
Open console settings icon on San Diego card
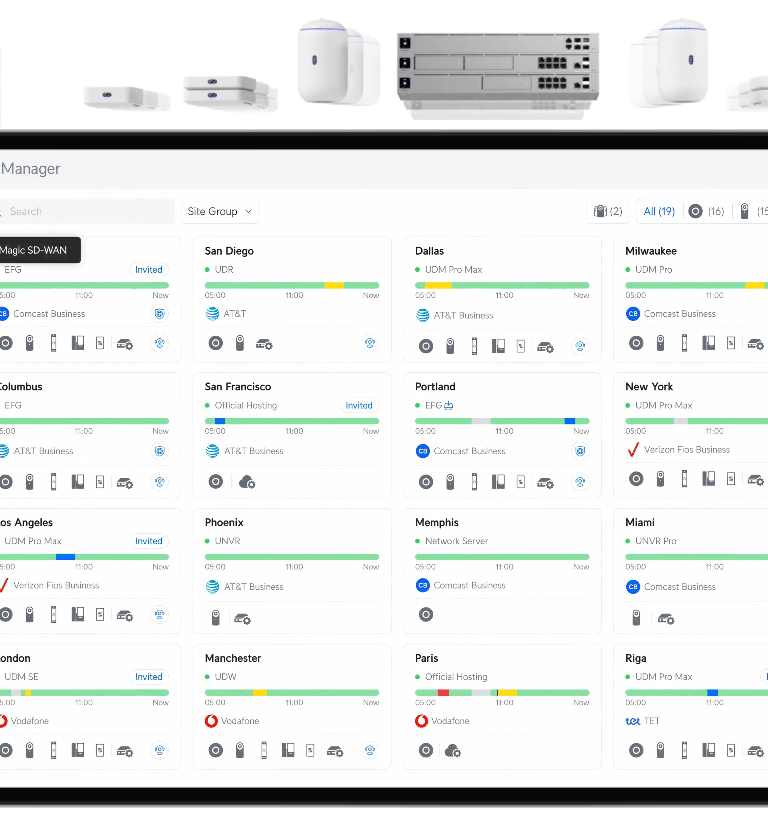click(x=264, y=345)
